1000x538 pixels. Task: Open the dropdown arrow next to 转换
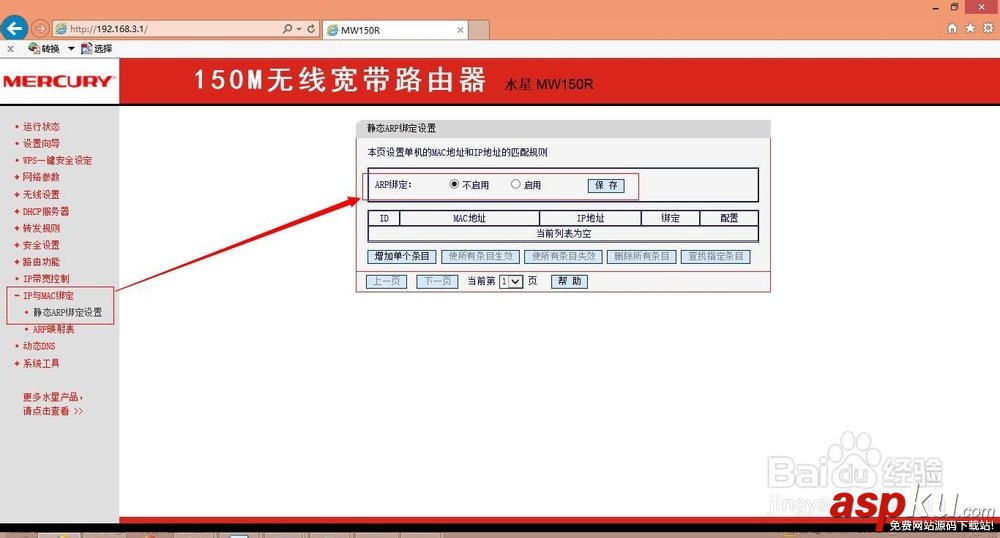pyautogui.click(x=71, y=48)
